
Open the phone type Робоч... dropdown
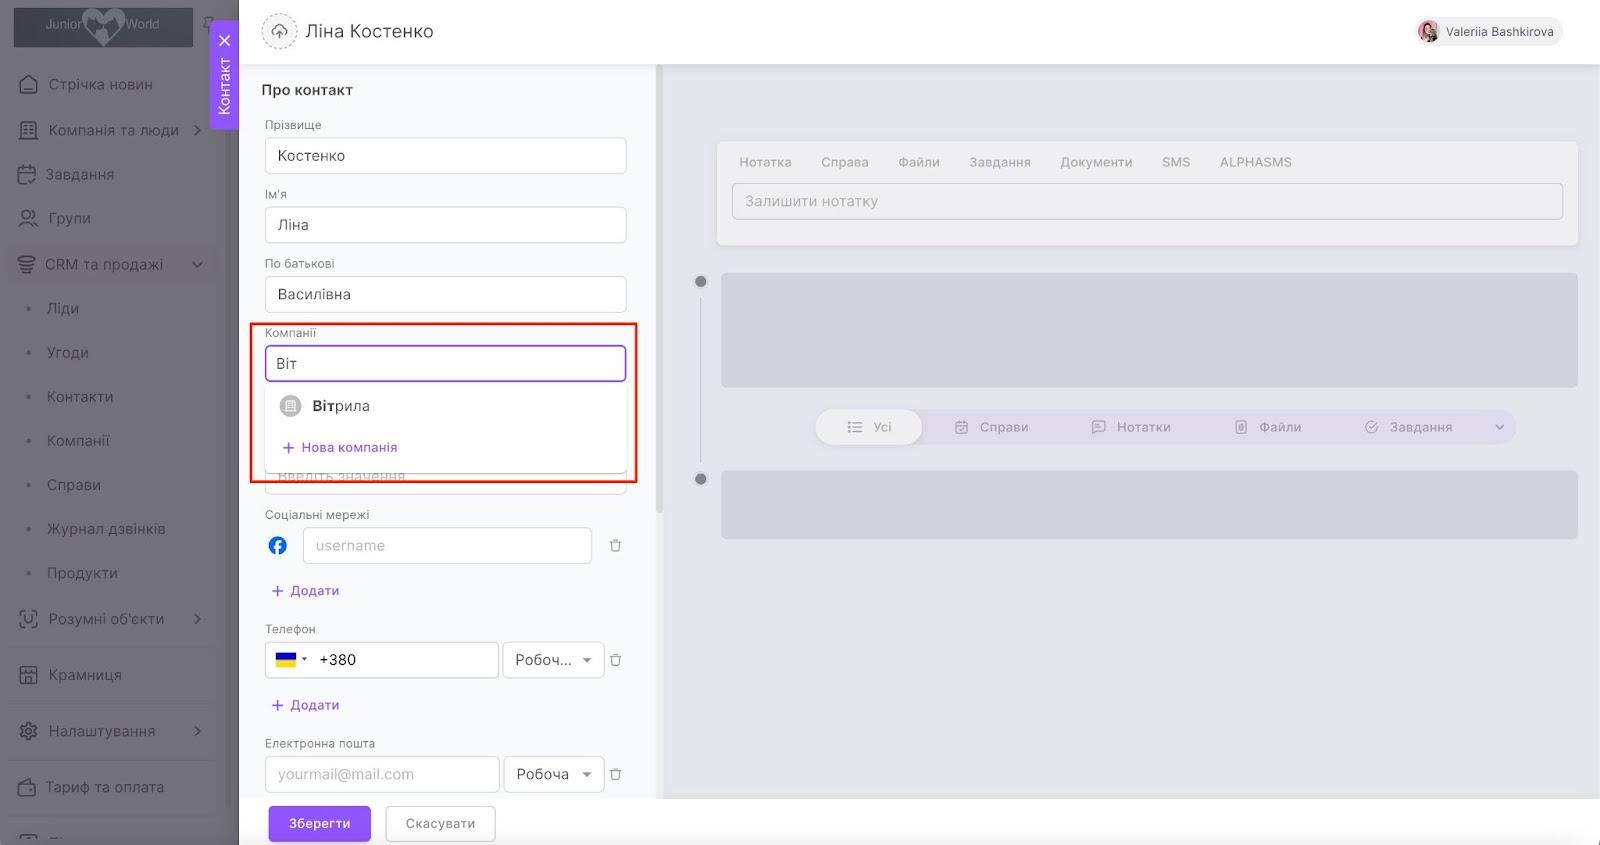553,660
